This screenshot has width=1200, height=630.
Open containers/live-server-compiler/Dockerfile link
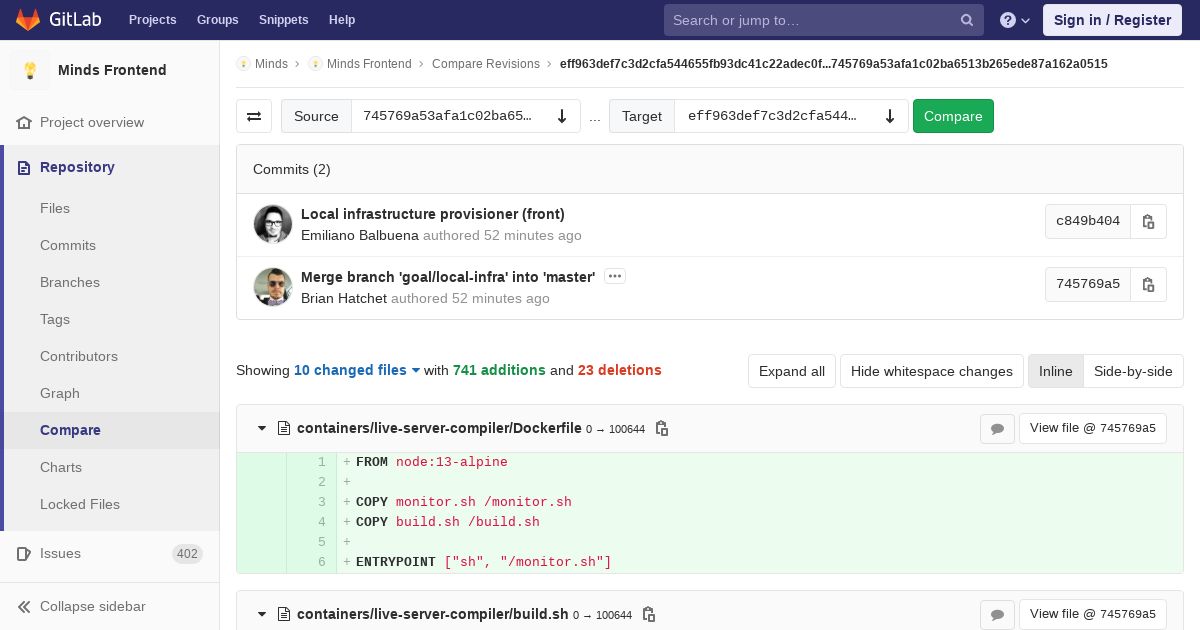439,428
